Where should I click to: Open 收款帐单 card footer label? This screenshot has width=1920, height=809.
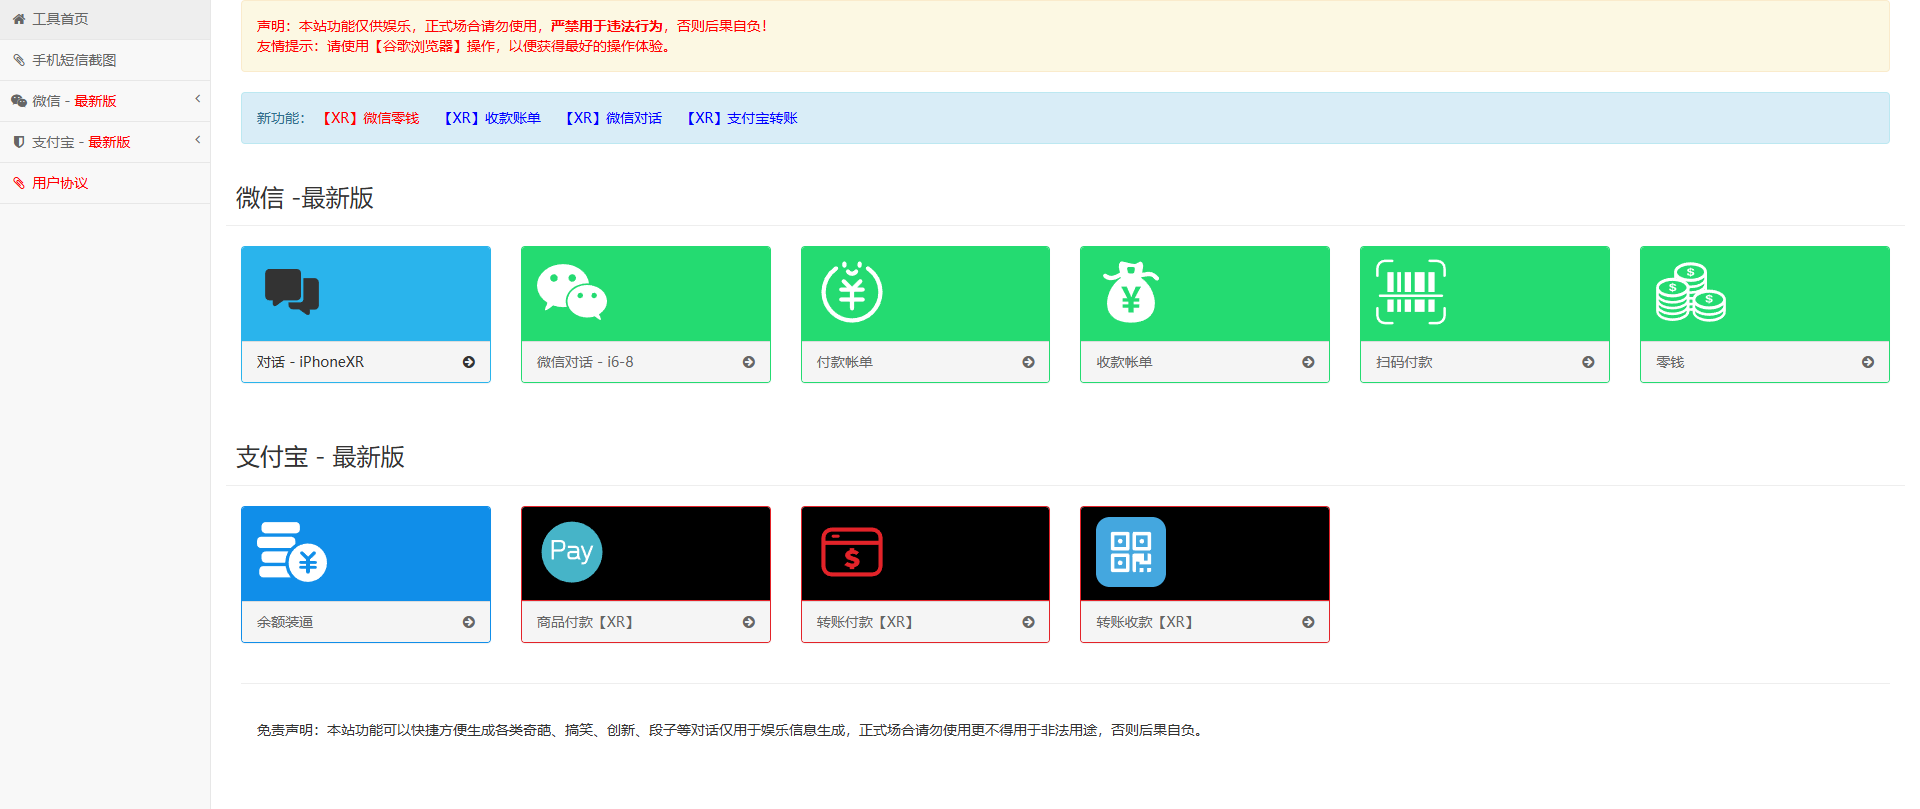pyautogui.click(x=1125, y=362)
